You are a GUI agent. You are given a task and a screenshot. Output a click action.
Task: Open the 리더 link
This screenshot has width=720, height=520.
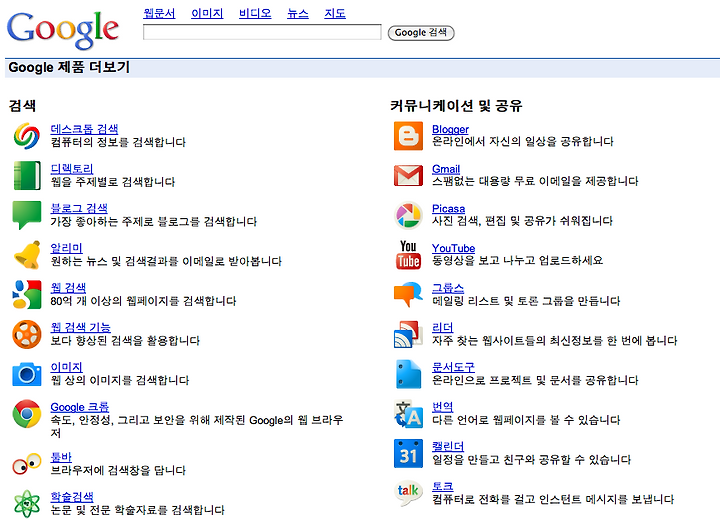(x=443, y=327)
